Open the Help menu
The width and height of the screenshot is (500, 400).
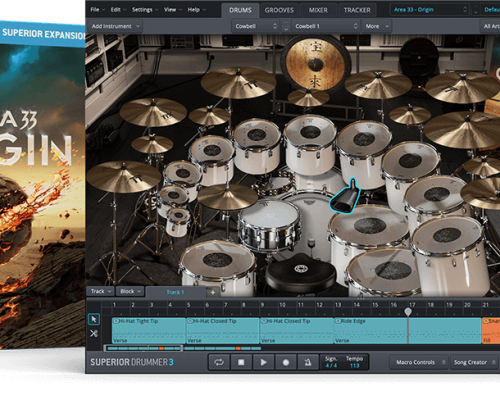[x=196, y=10]
